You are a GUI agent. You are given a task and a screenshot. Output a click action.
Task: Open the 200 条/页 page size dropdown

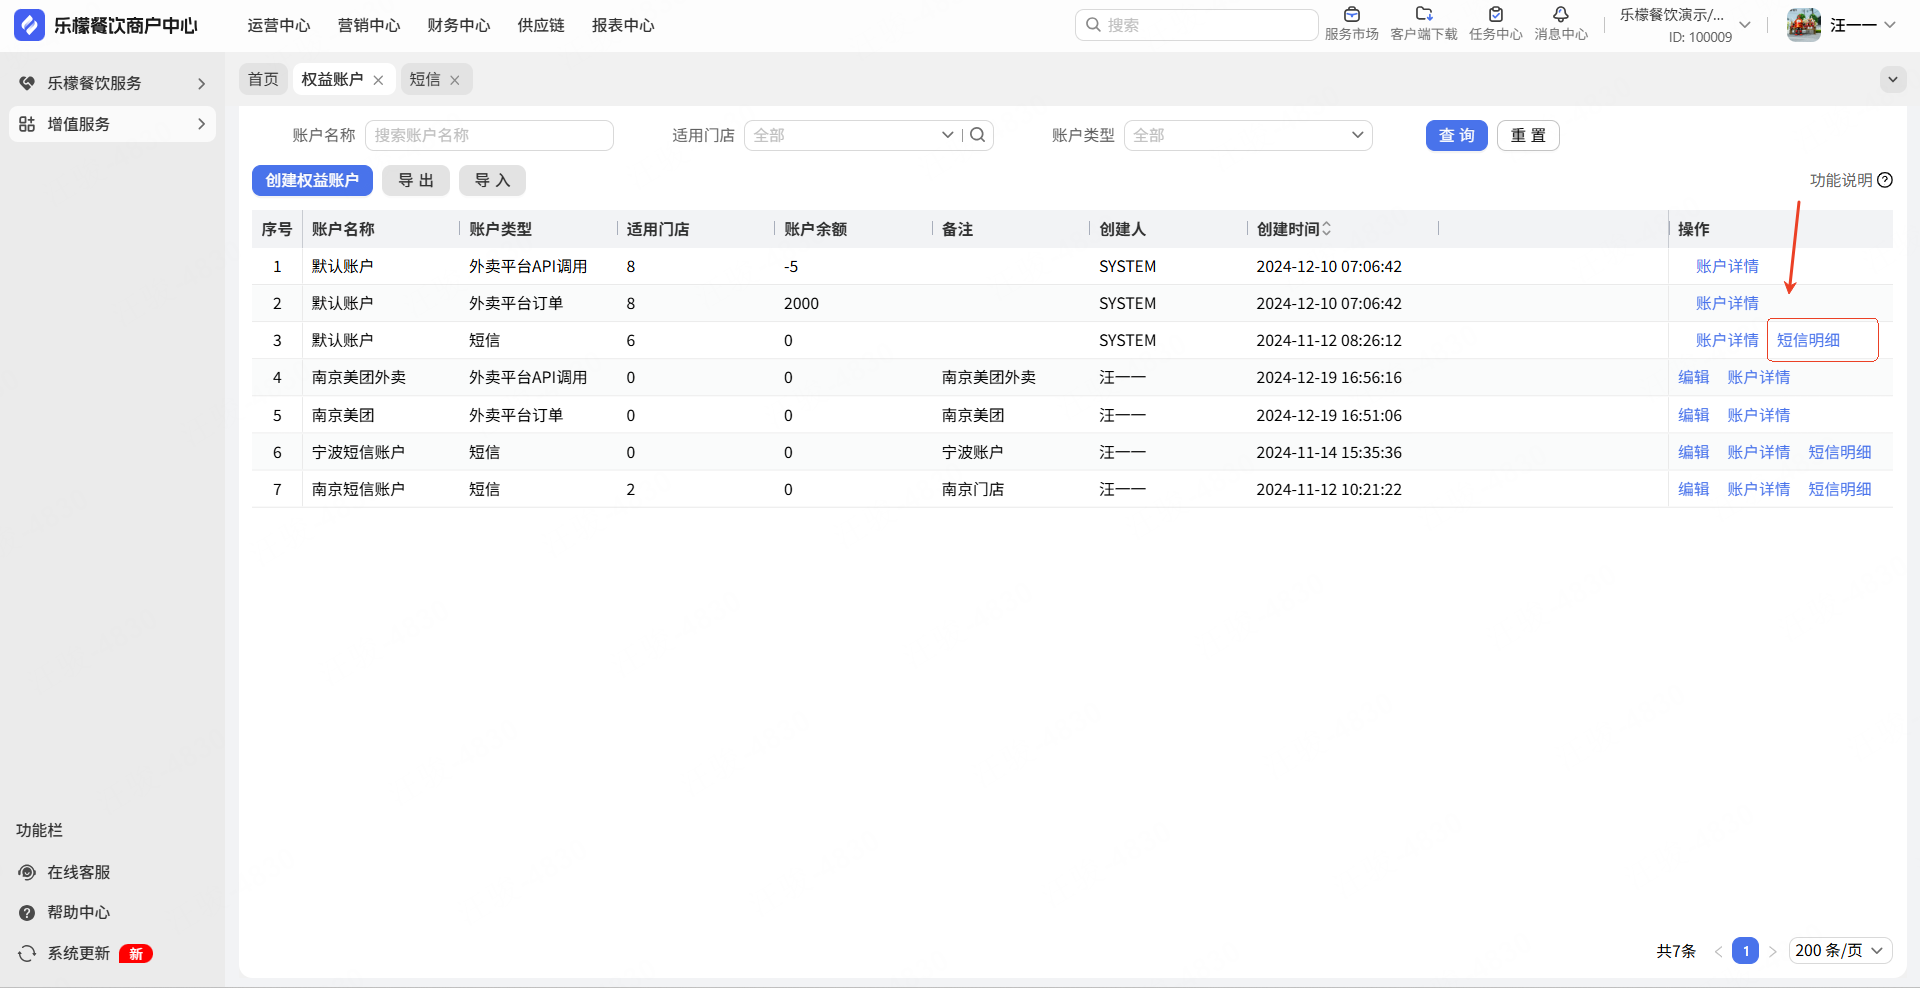[x=1840, y=950]
